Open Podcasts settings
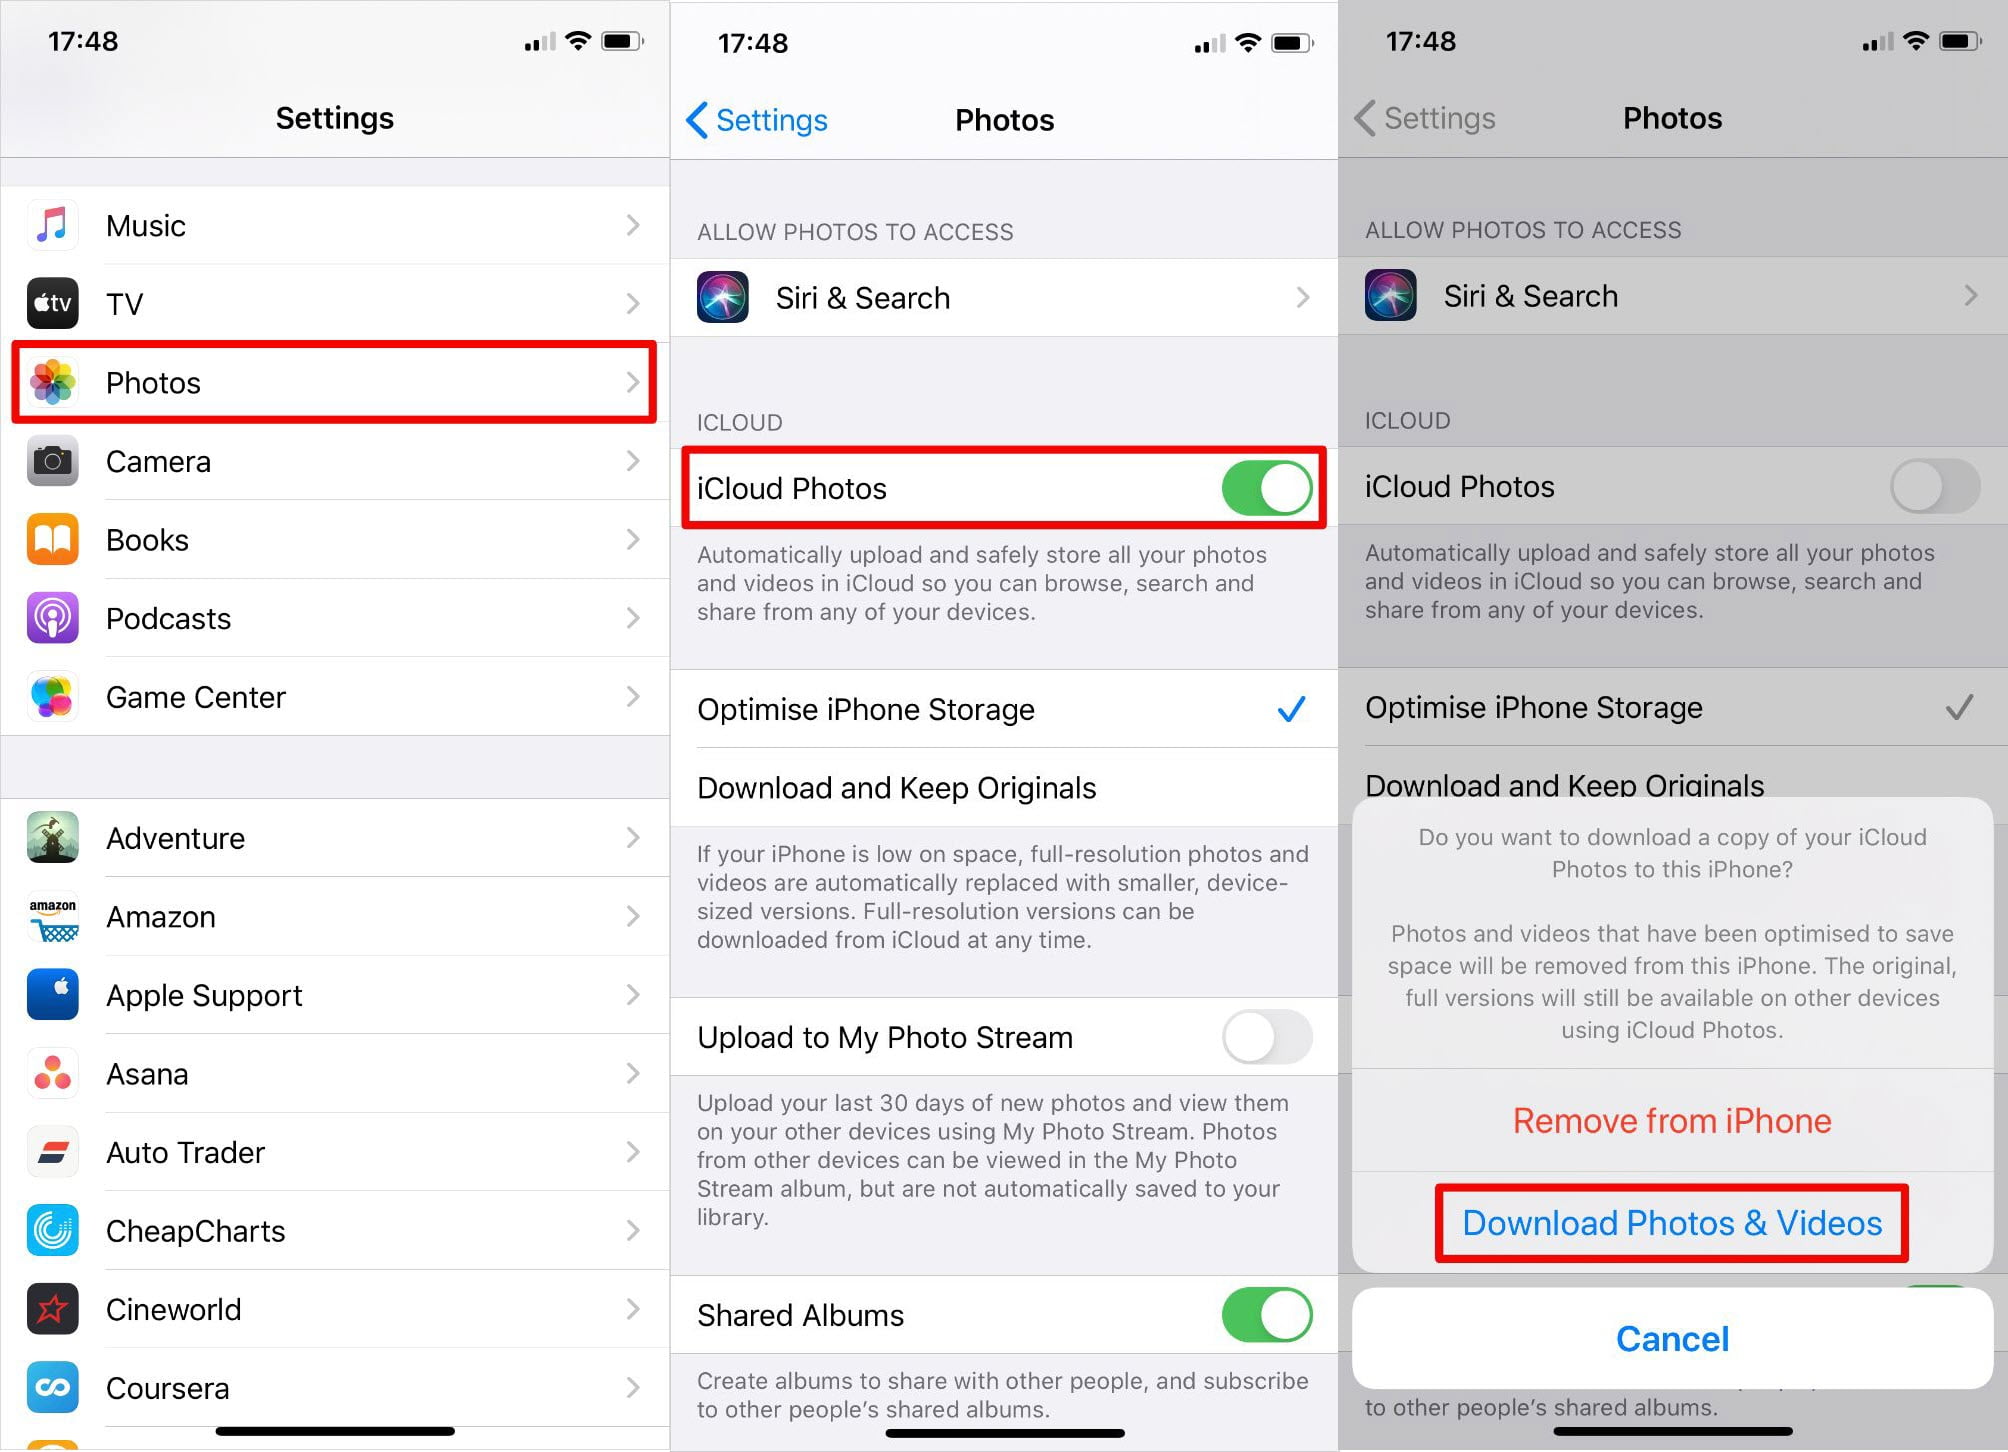 tap(332, 619)
